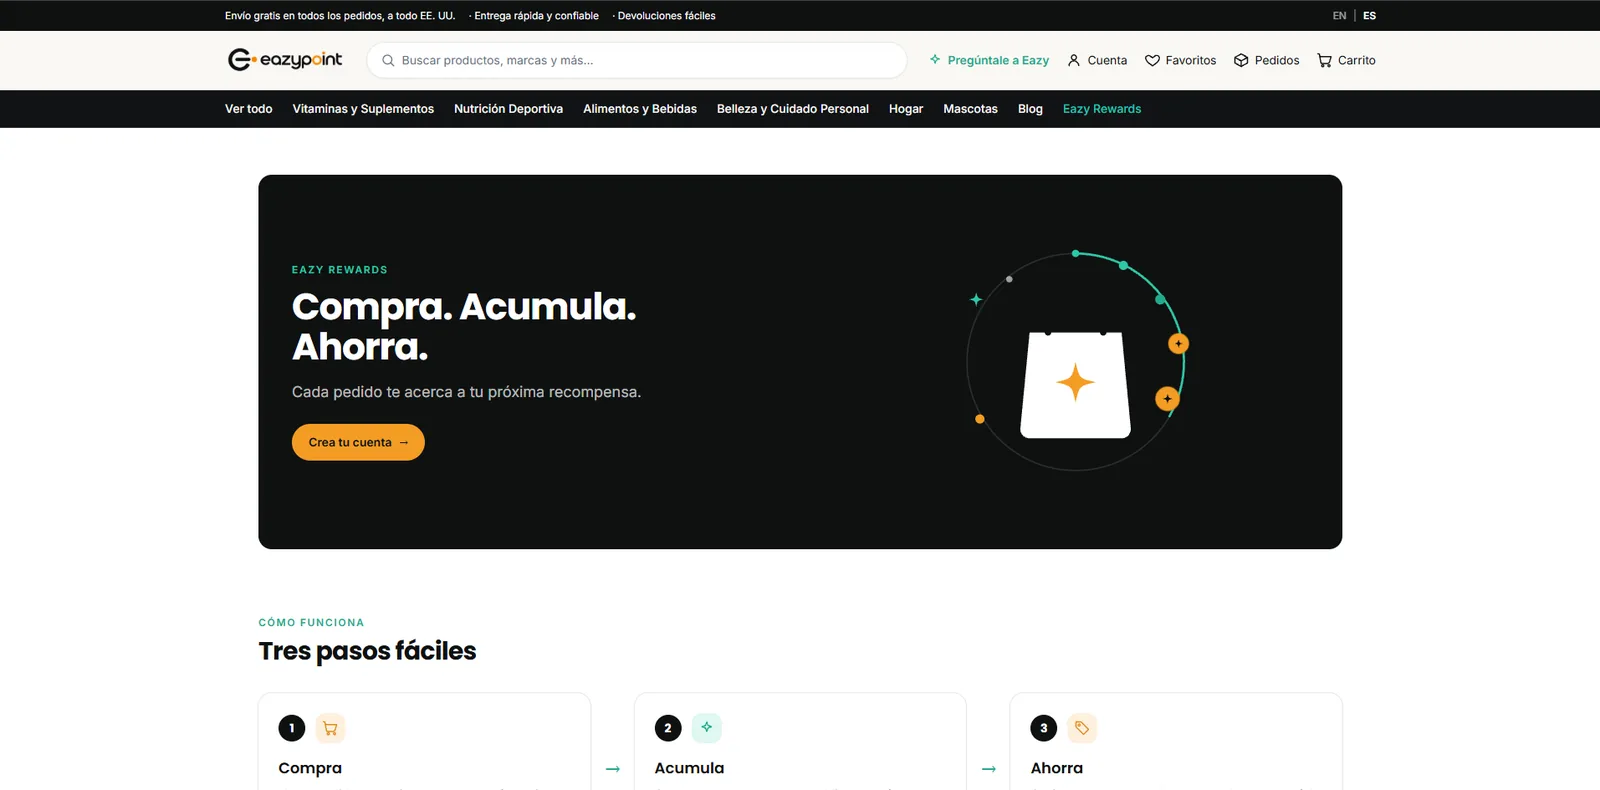The image size is (1600, 790).
Task: Open the Ver todo menu
Action: (249, 109)
